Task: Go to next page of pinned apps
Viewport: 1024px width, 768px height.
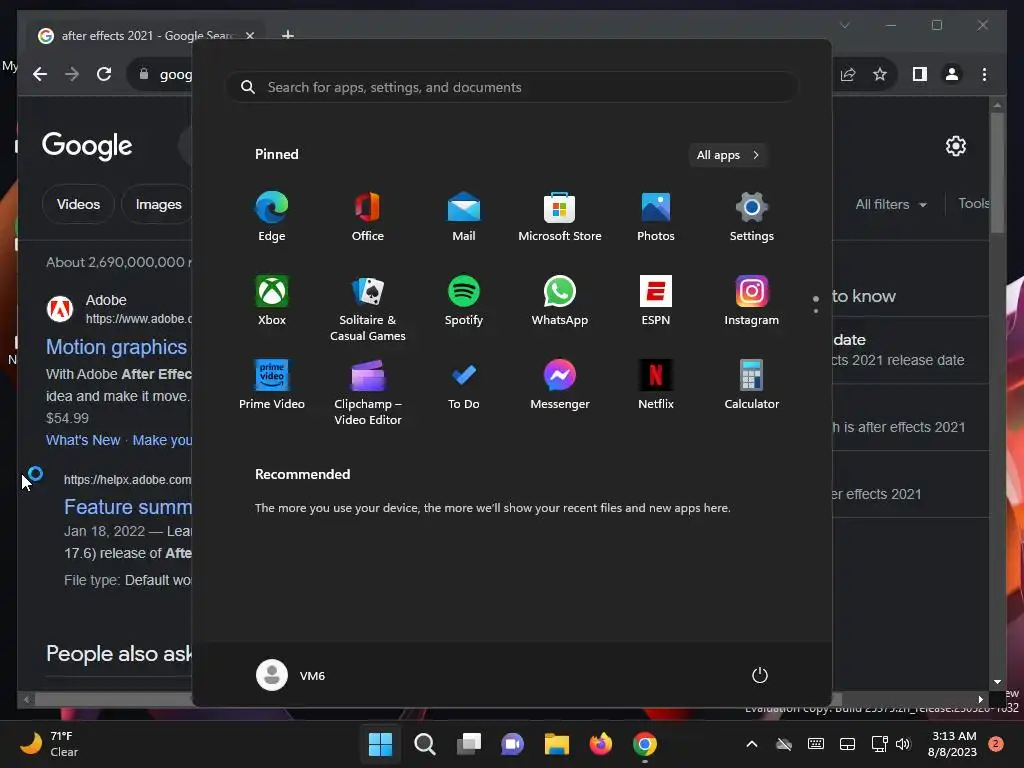Action: 816,311
